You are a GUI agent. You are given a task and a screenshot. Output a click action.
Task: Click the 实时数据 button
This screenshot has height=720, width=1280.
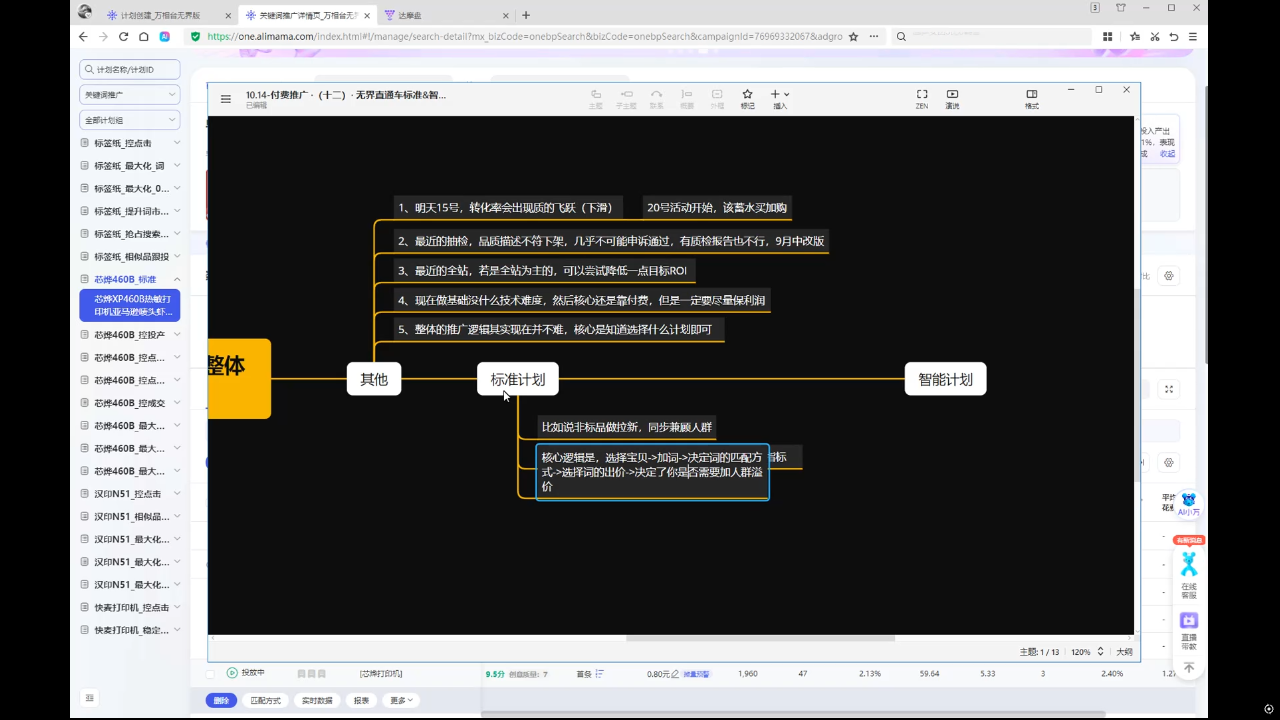[x=317, y=701]
